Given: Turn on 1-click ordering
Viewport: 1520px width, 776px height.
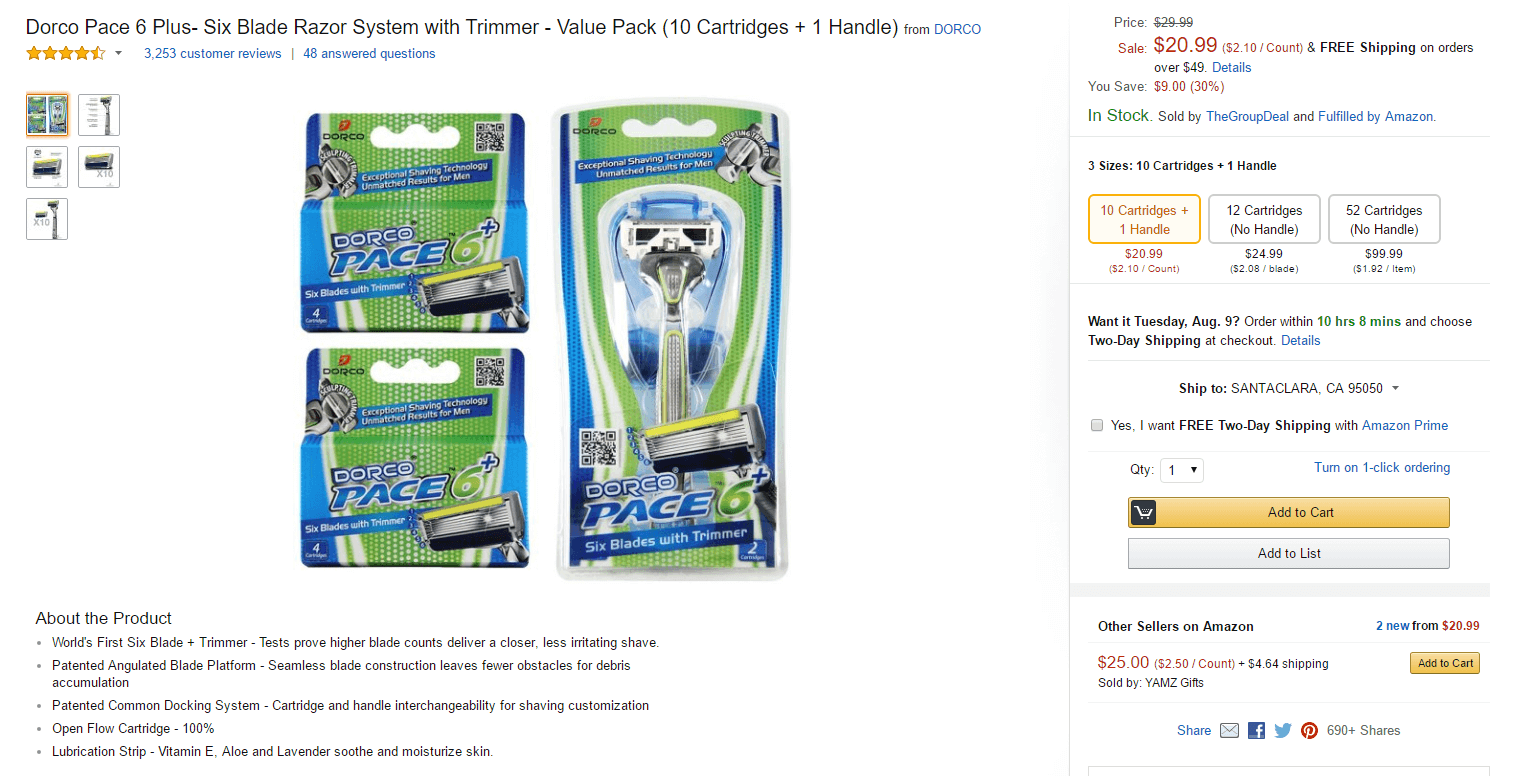Looking at the screenshot, I should pos(1381,468).
